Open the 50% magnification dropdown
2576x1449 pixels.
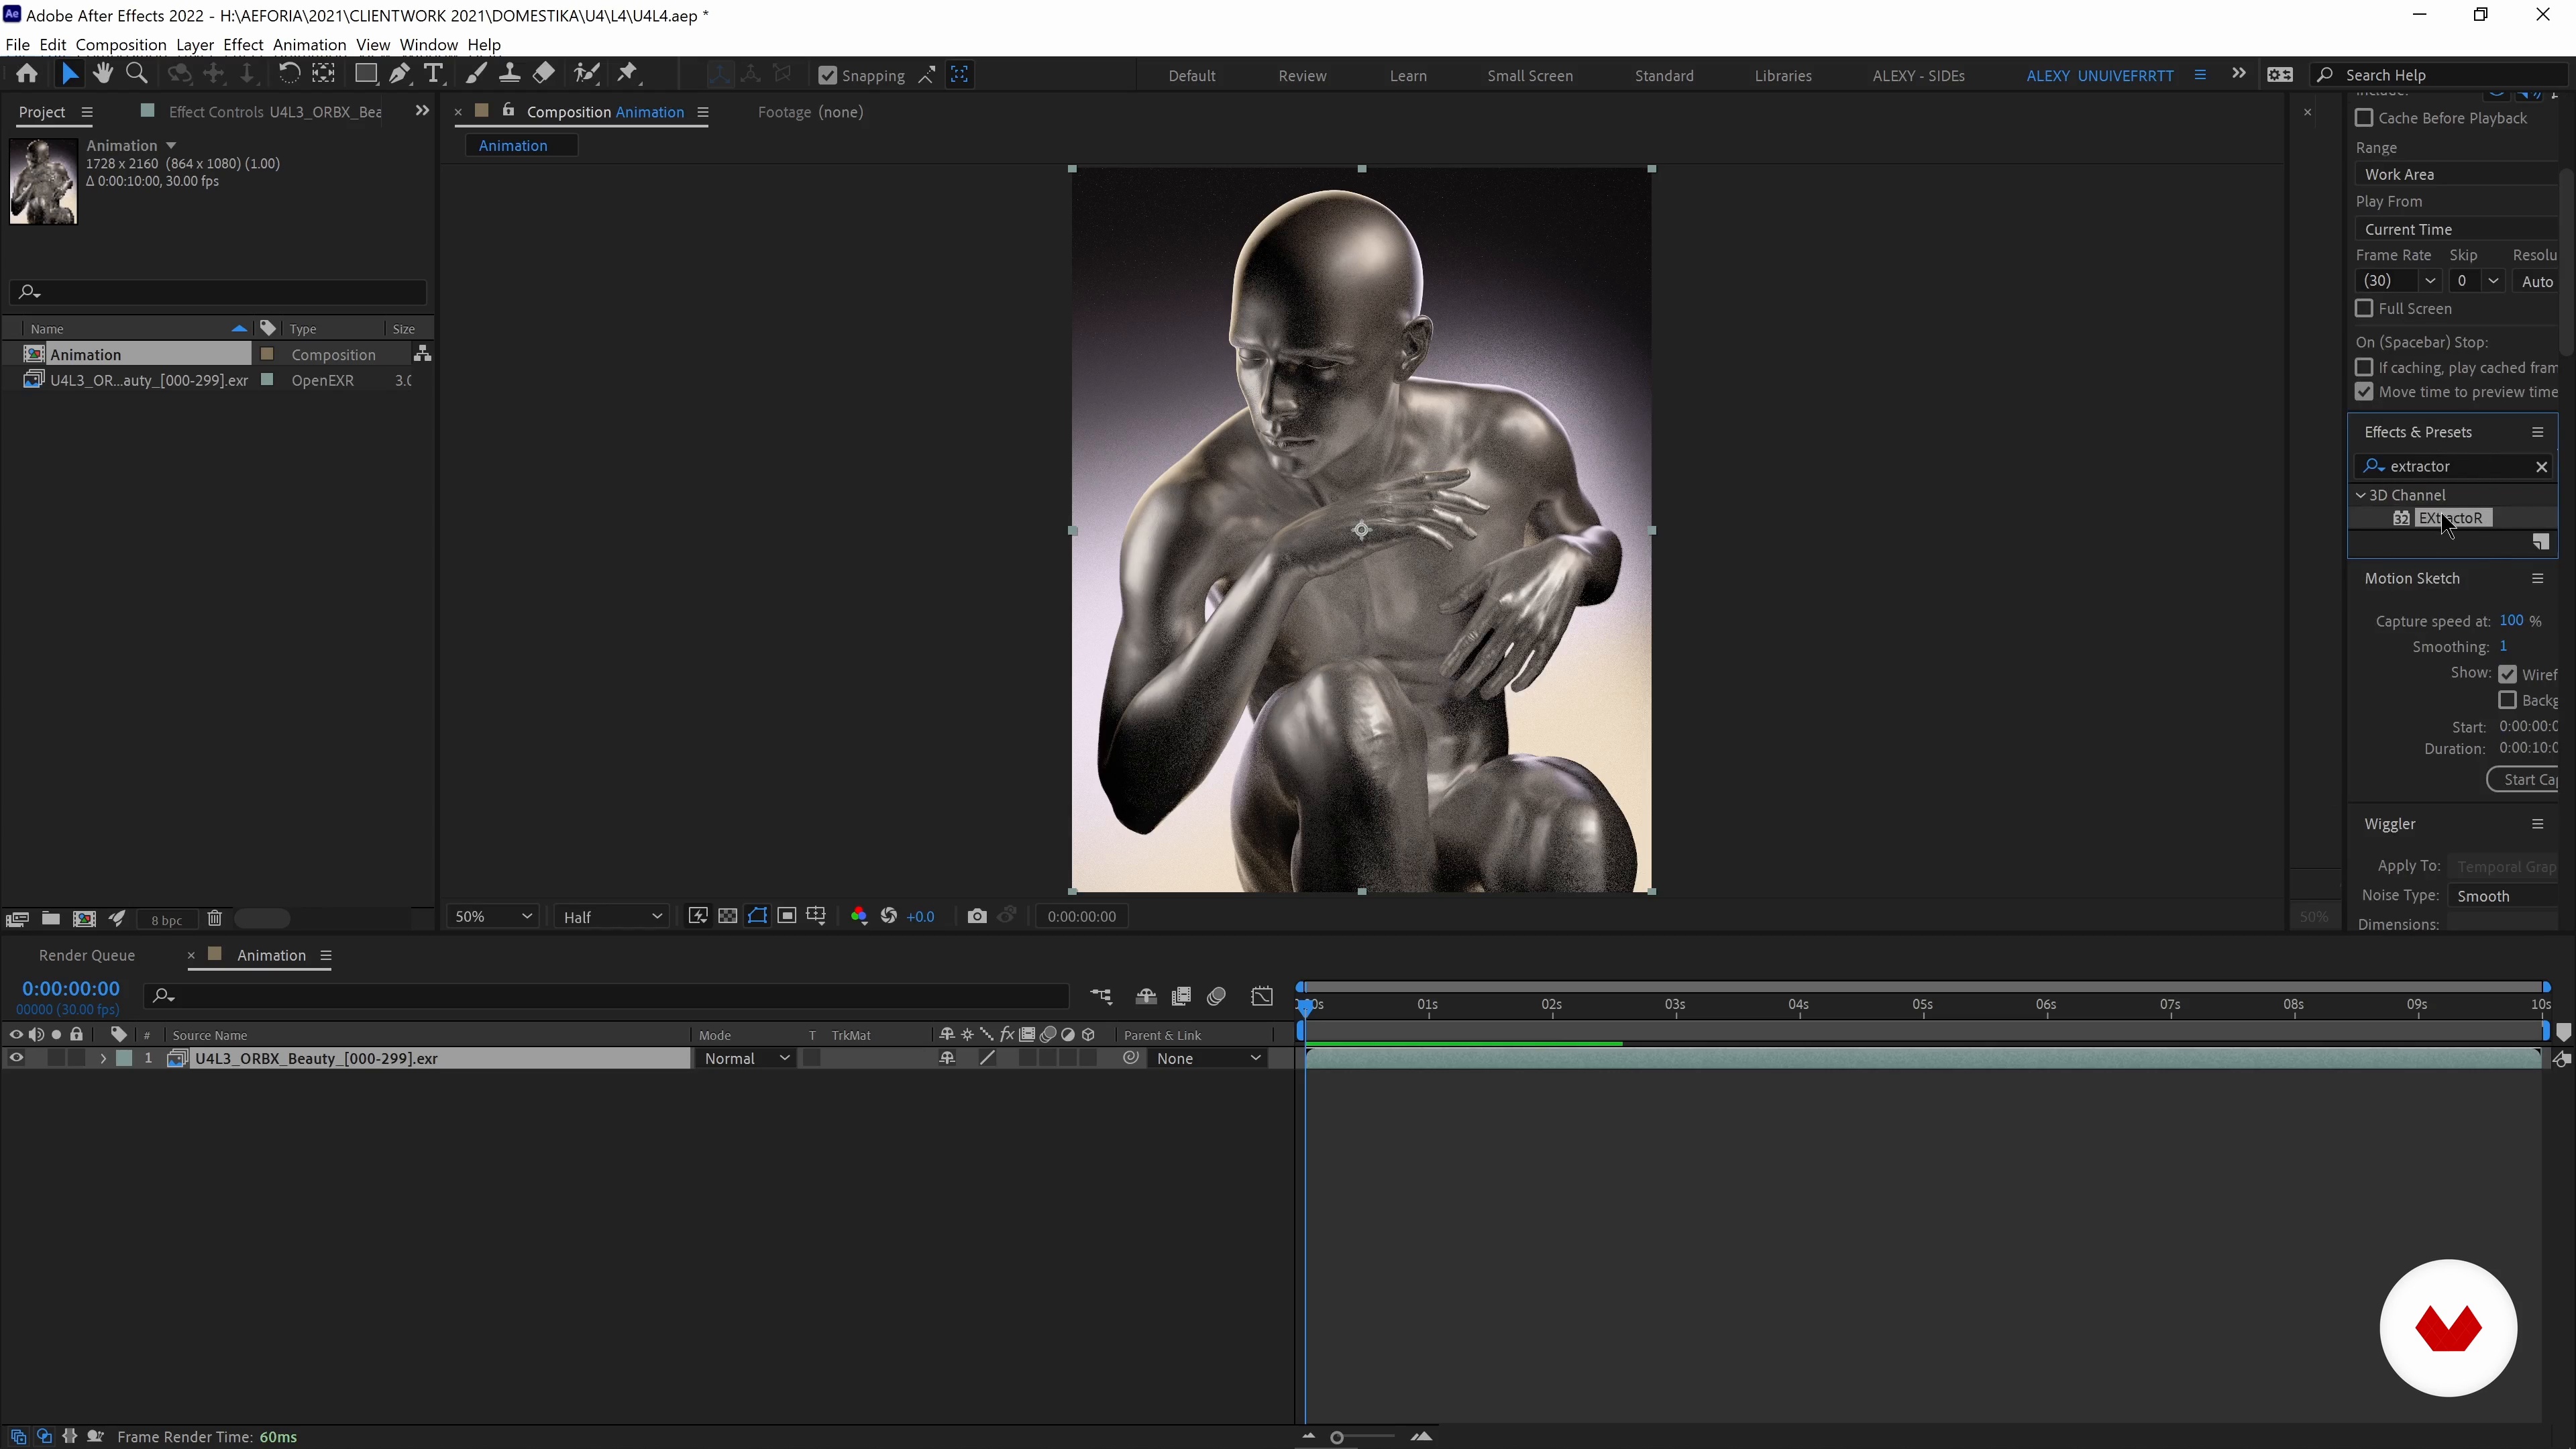[x=493, y=917]
